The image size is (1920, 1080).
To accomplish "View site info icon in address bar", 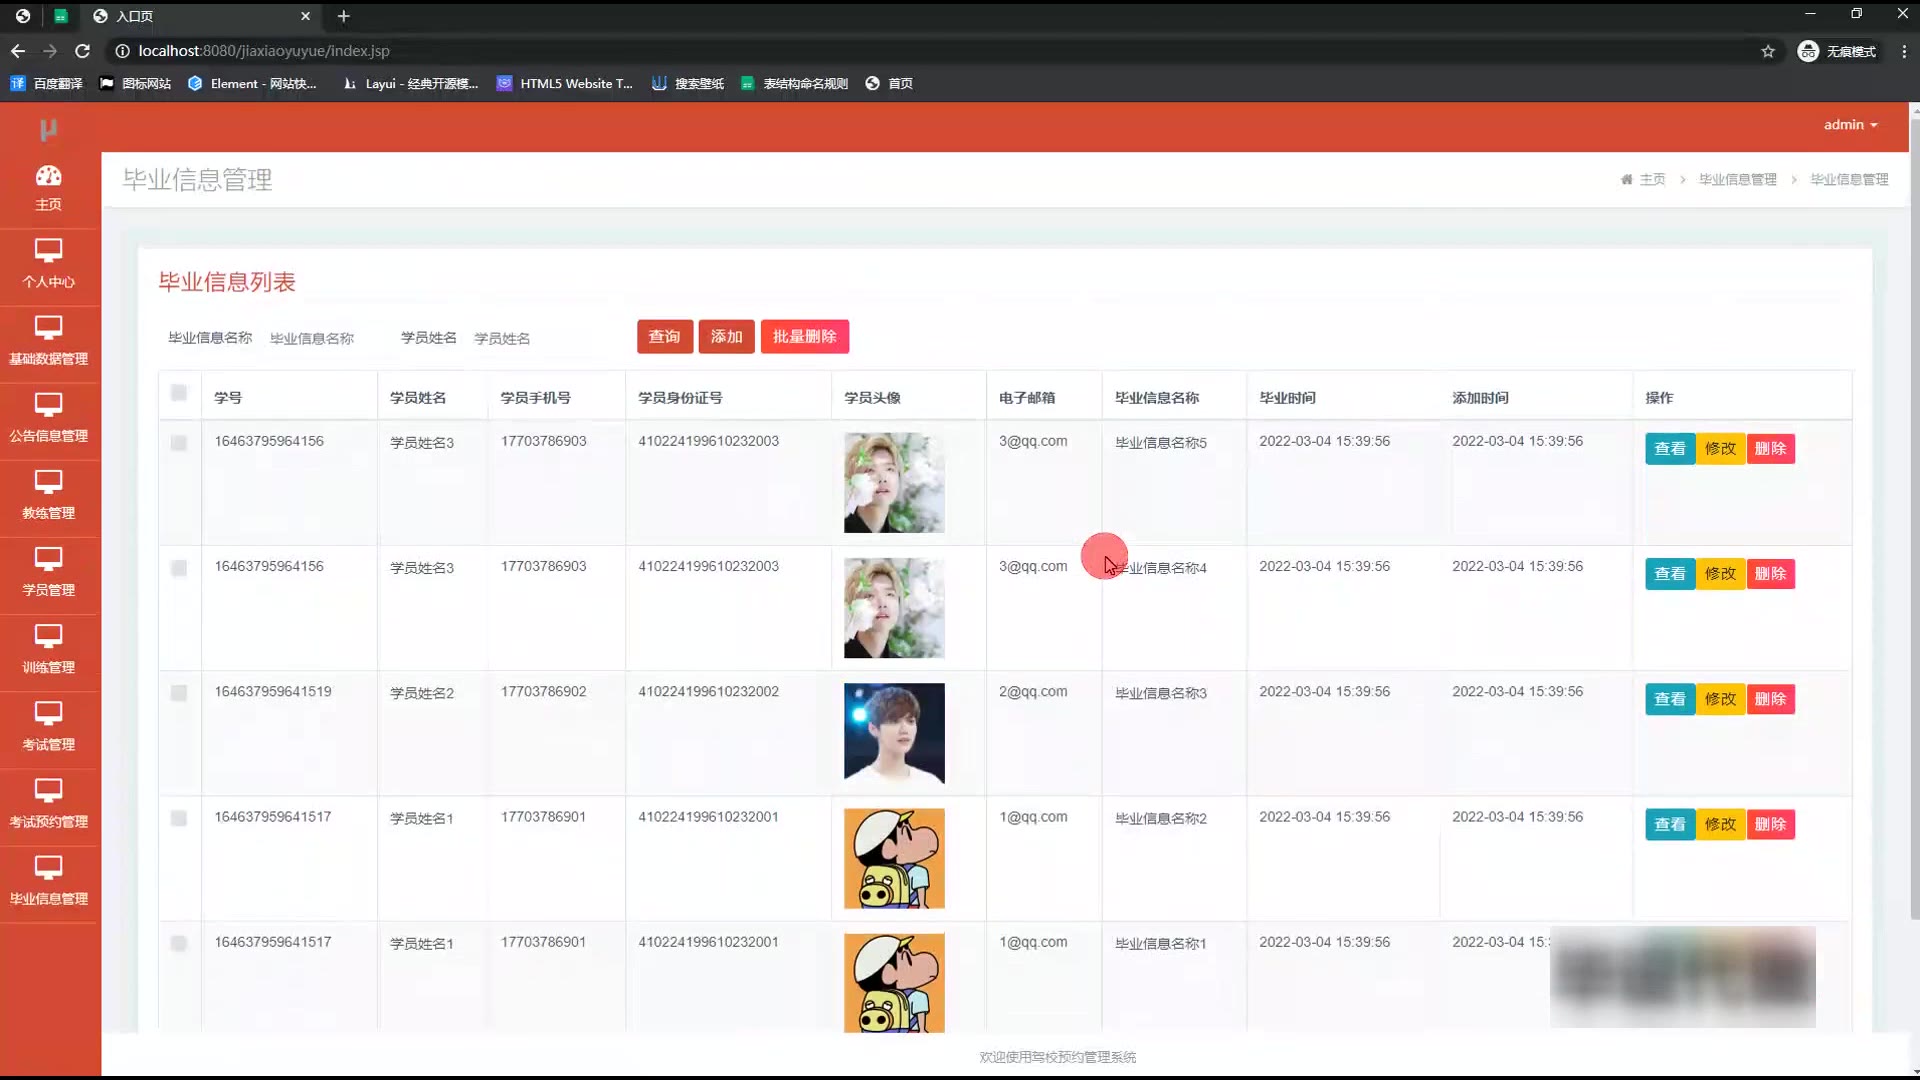I will click(x=122, y=51).
